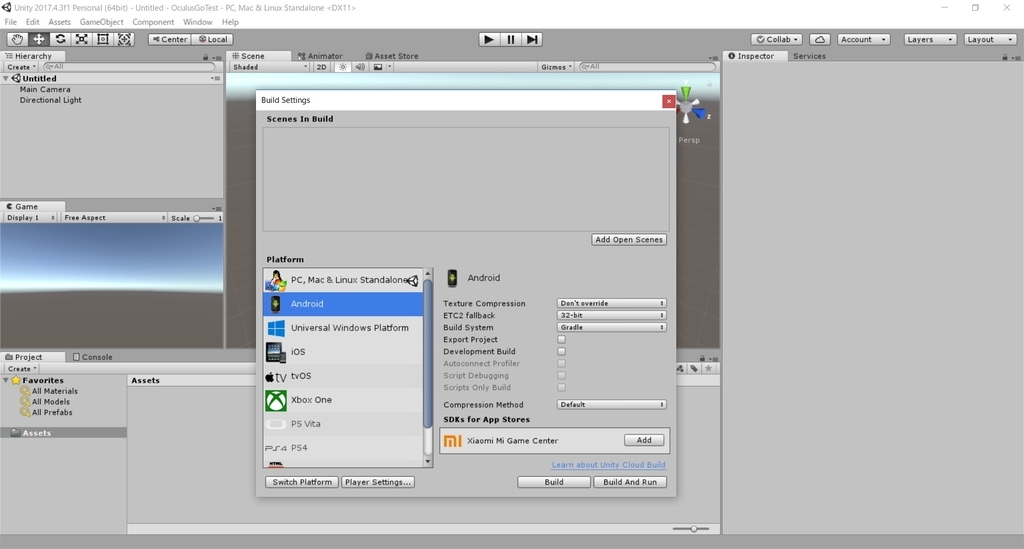Open the Shaded draw mode dropdown
The image size is (1024, 549).
click(x=269, y=67)
